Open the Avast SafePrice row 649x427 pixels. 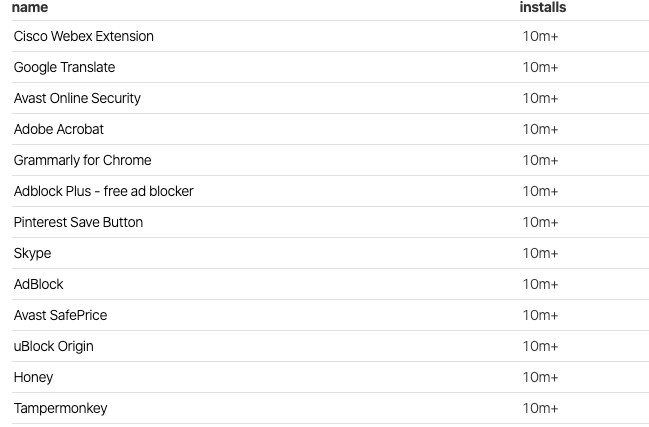click(x=60, y=315)
